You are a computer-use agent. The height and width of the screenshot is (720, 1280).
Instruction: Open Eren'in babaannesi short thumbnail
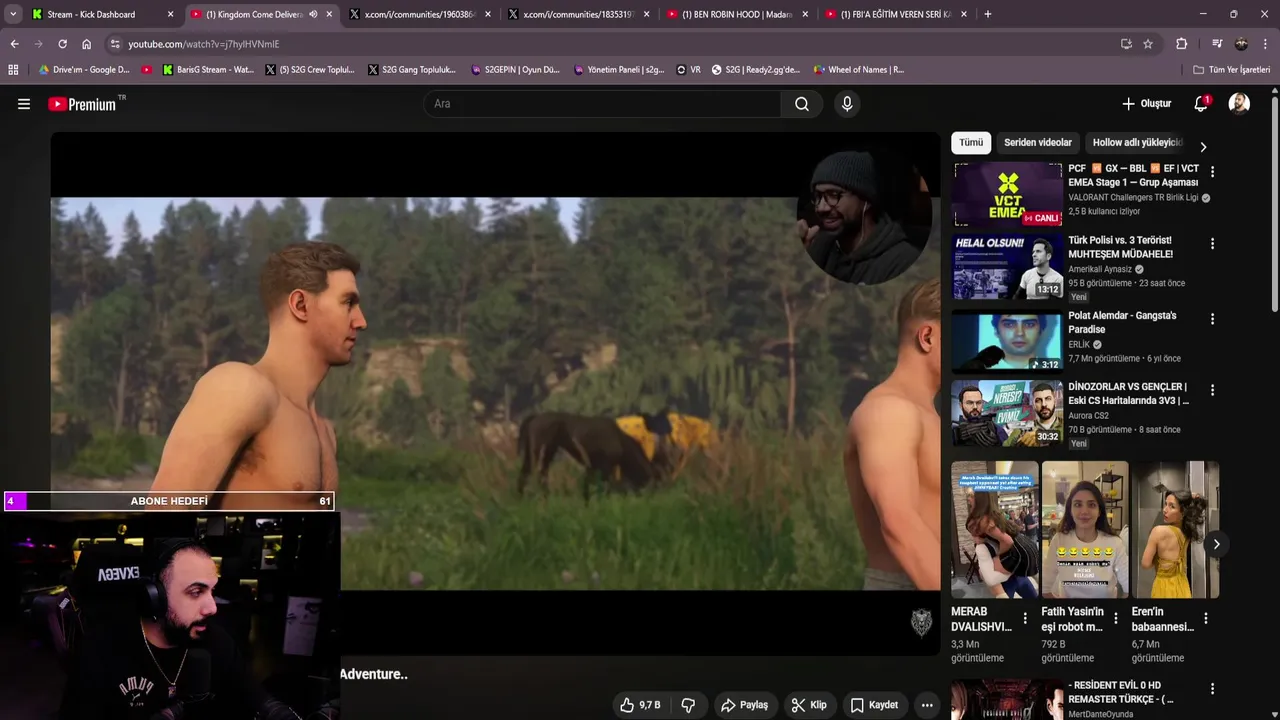pos(1176,529)
